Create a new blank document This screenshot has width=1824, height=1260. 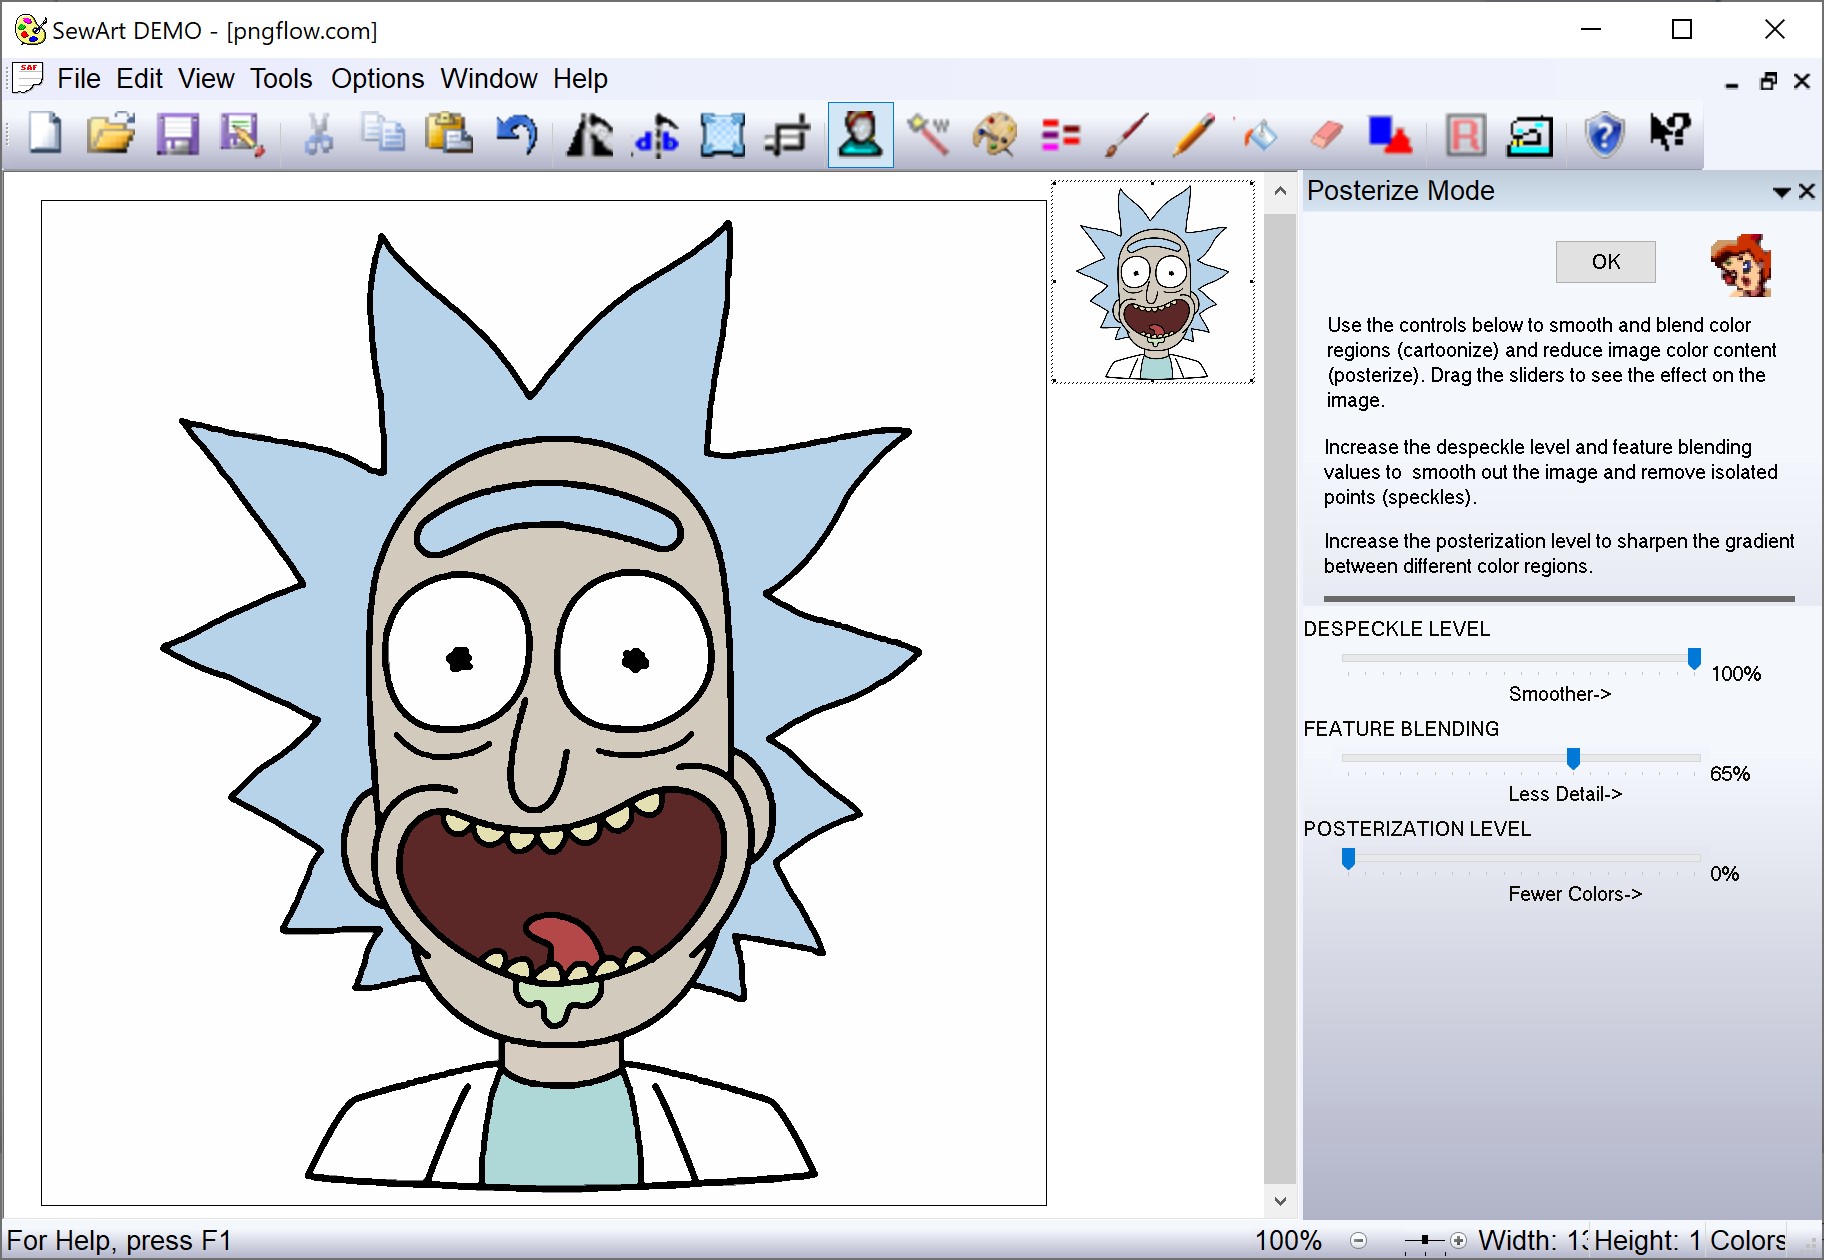point(45,134)
